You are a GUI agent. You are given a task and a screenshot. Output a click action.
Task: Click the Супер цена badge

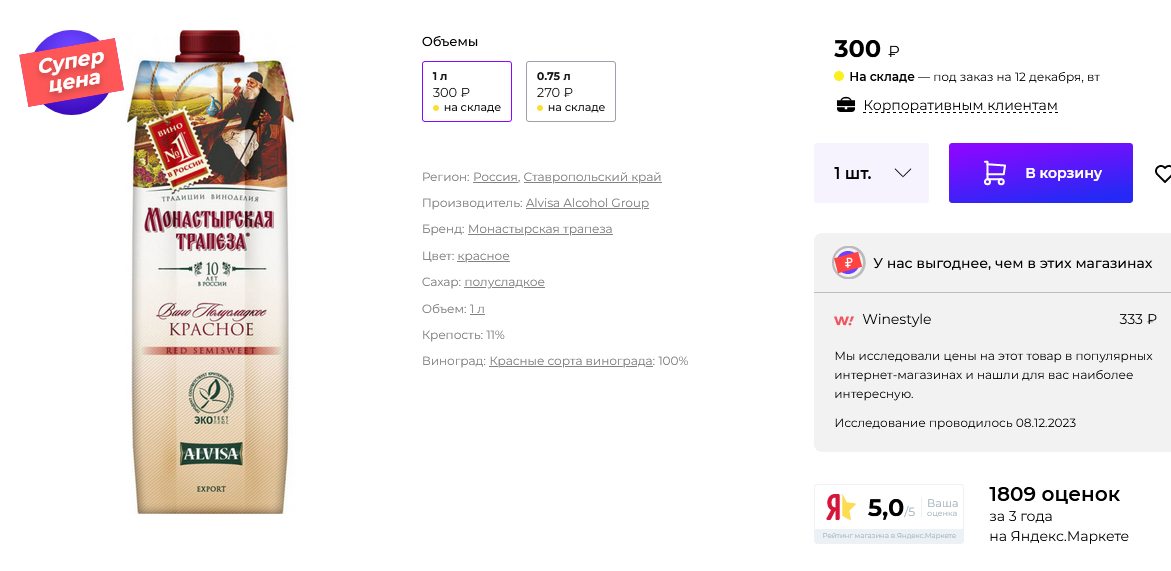click(71, 72)
